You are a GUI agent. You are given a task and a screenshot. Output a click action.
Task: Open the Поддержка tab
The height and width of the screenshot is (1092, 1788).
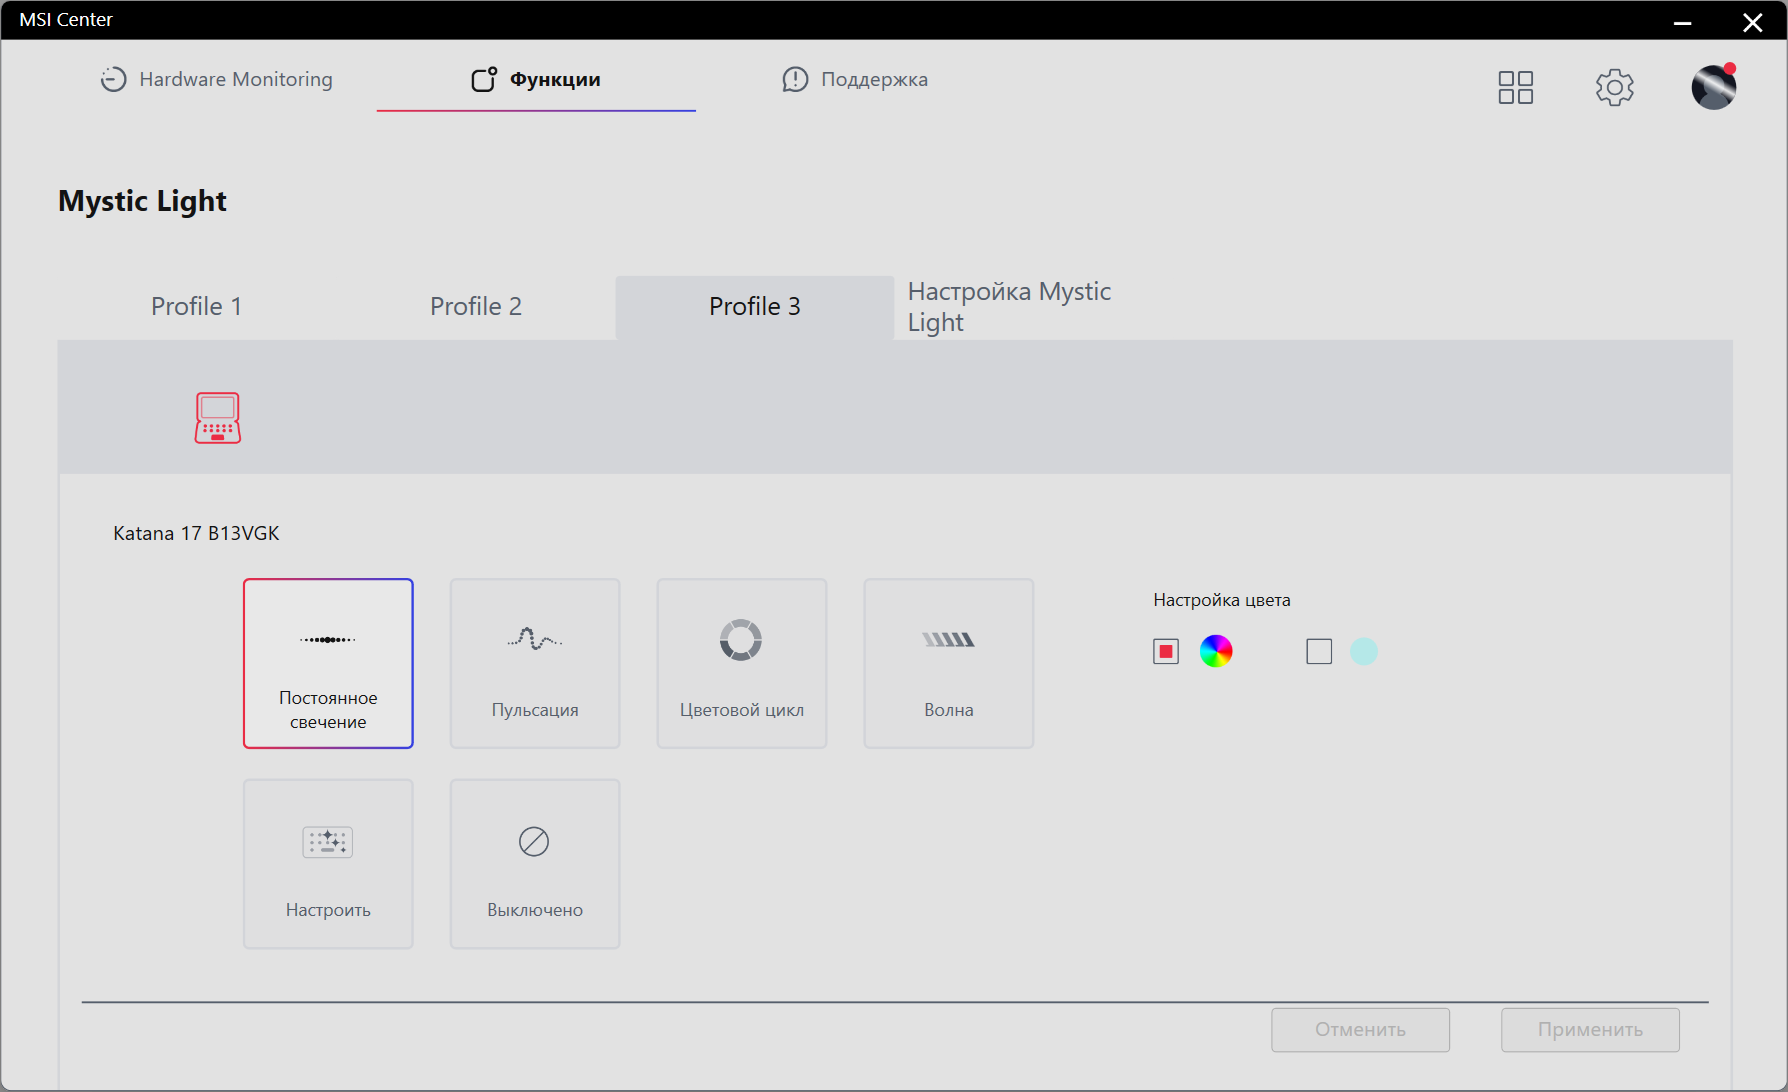pos(855,79)
